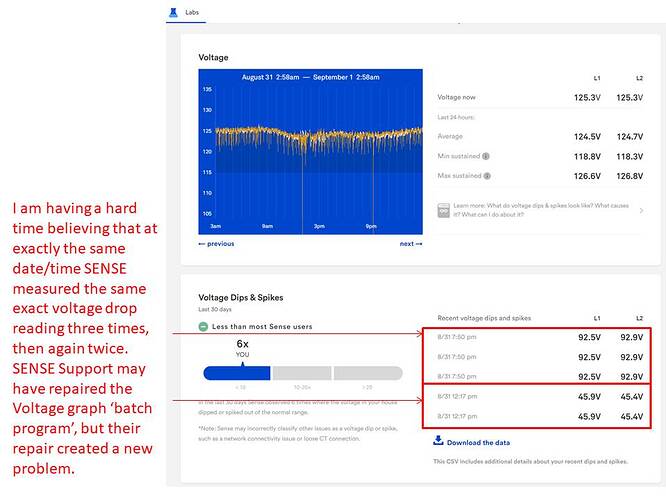Viewport: 666px width, 500px height.
Task: Click the Labs flask icon
Action: [173, 12]
